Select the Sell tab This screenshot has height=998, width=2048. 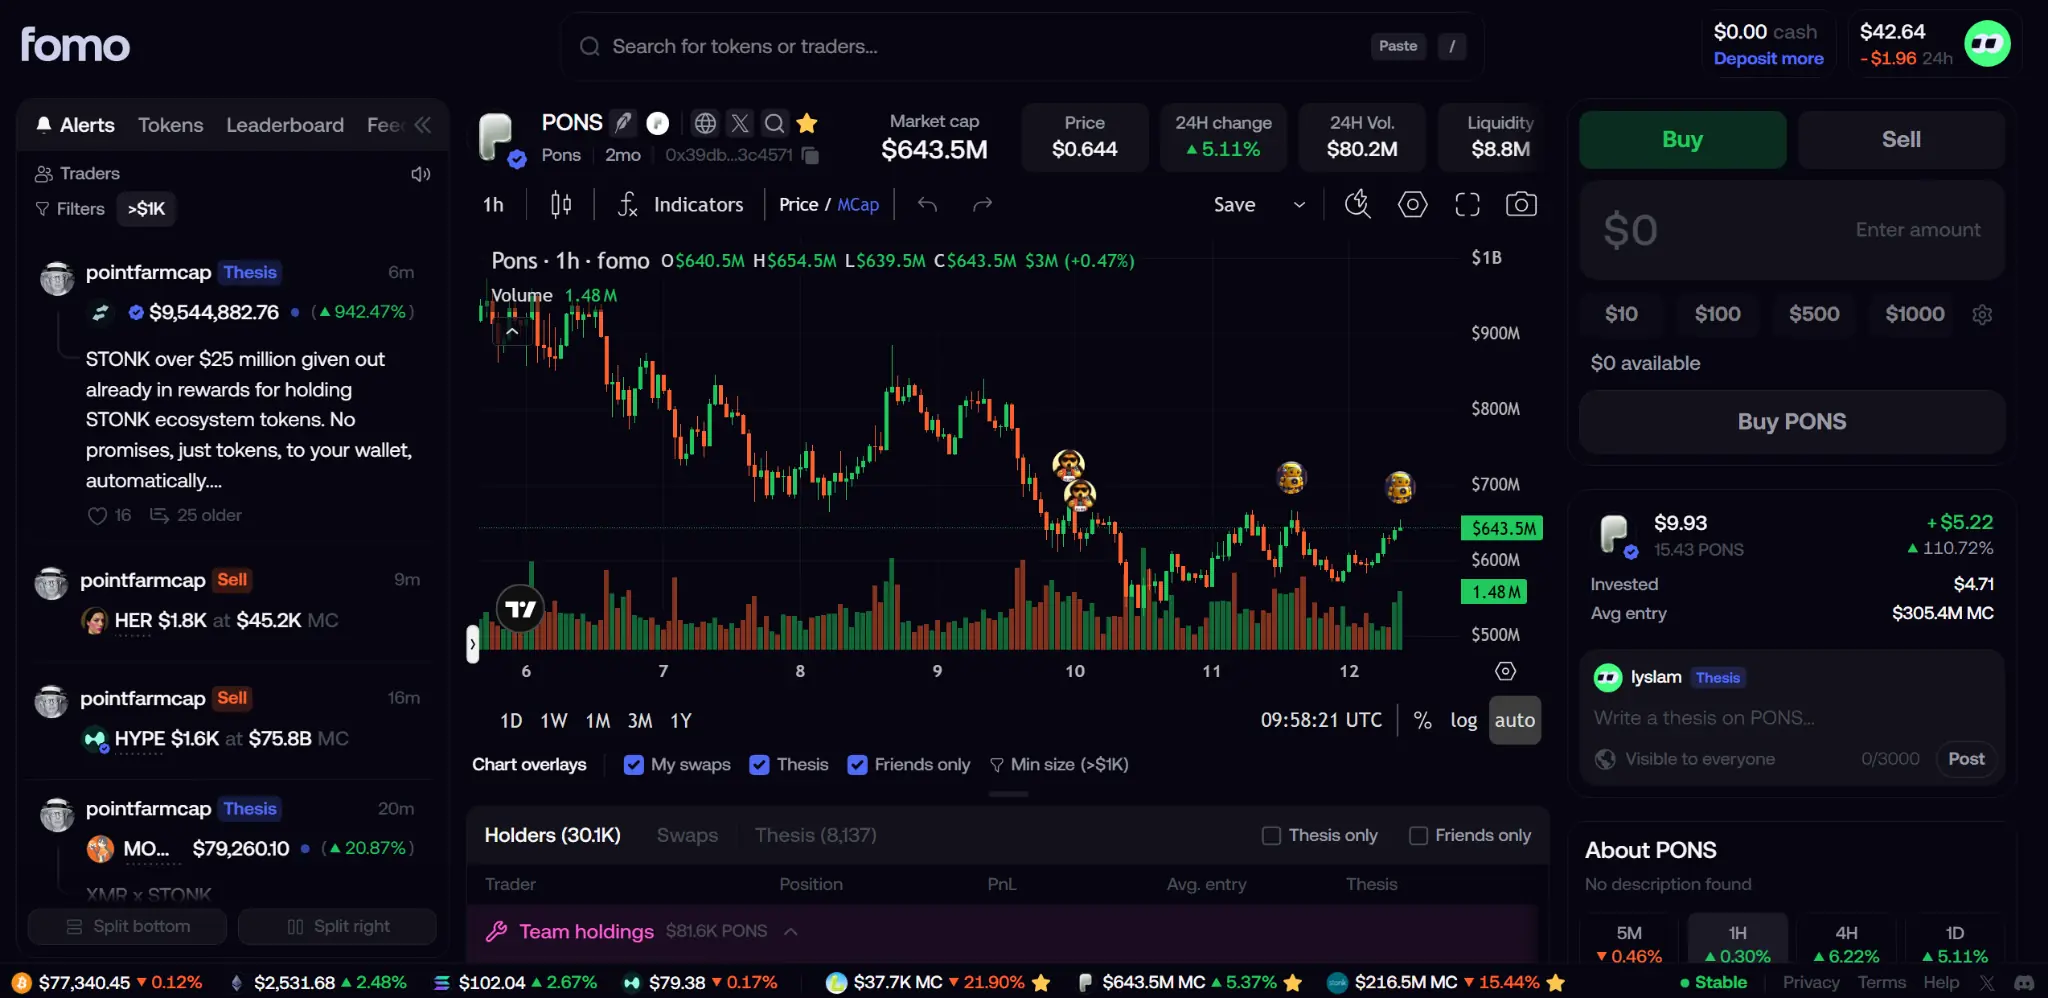tap(1901, 140)
